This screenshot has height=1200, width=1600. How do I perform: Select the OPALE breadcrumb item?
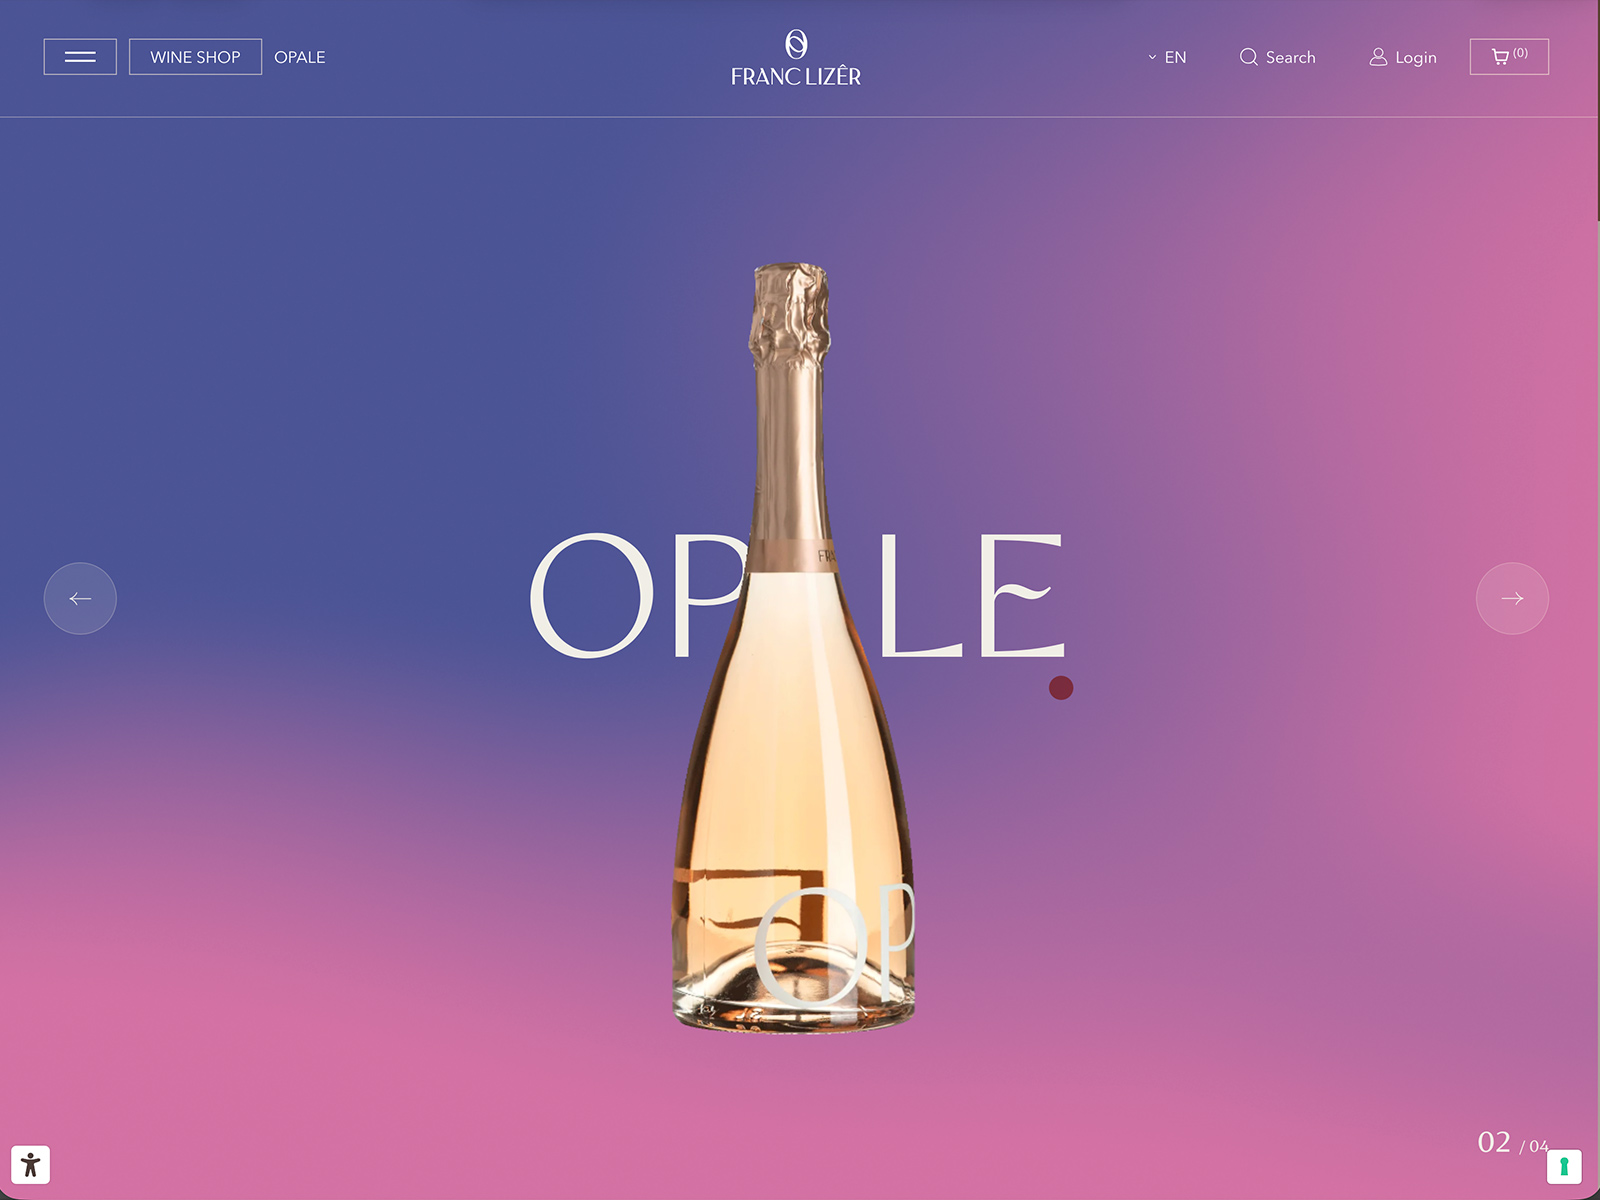point(300,57)
